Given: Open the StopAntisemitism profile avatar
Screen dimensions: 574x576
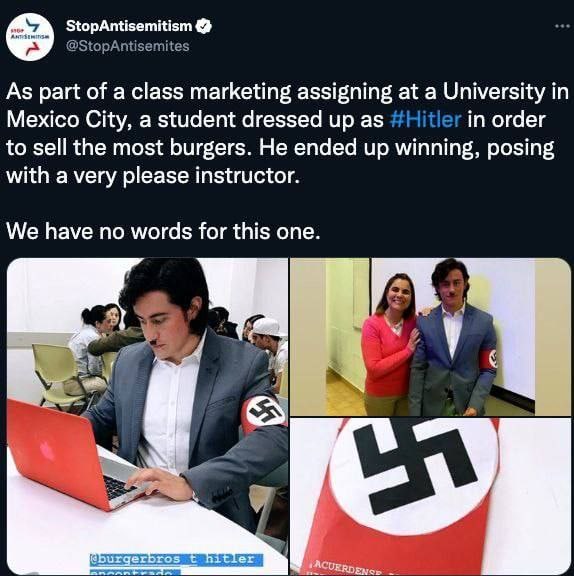Looking at the screenshot, I should pyautogui.click(x=30, y=36).
